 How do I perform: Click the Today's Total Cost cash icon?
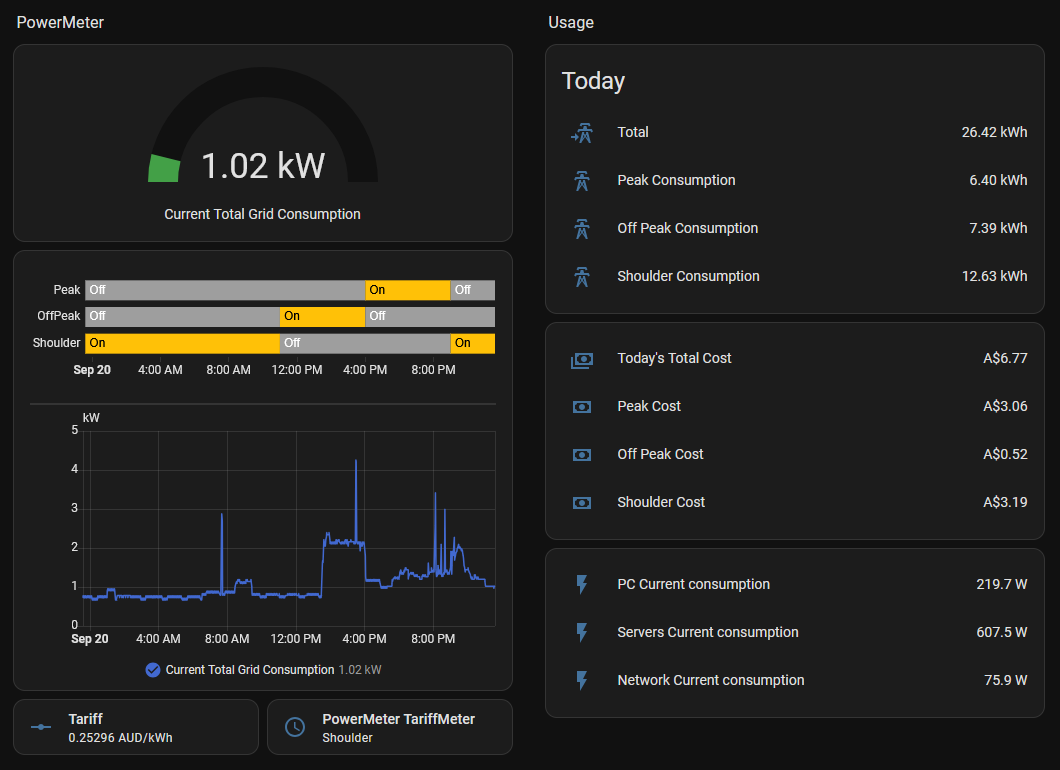click(x=581, y=359)
